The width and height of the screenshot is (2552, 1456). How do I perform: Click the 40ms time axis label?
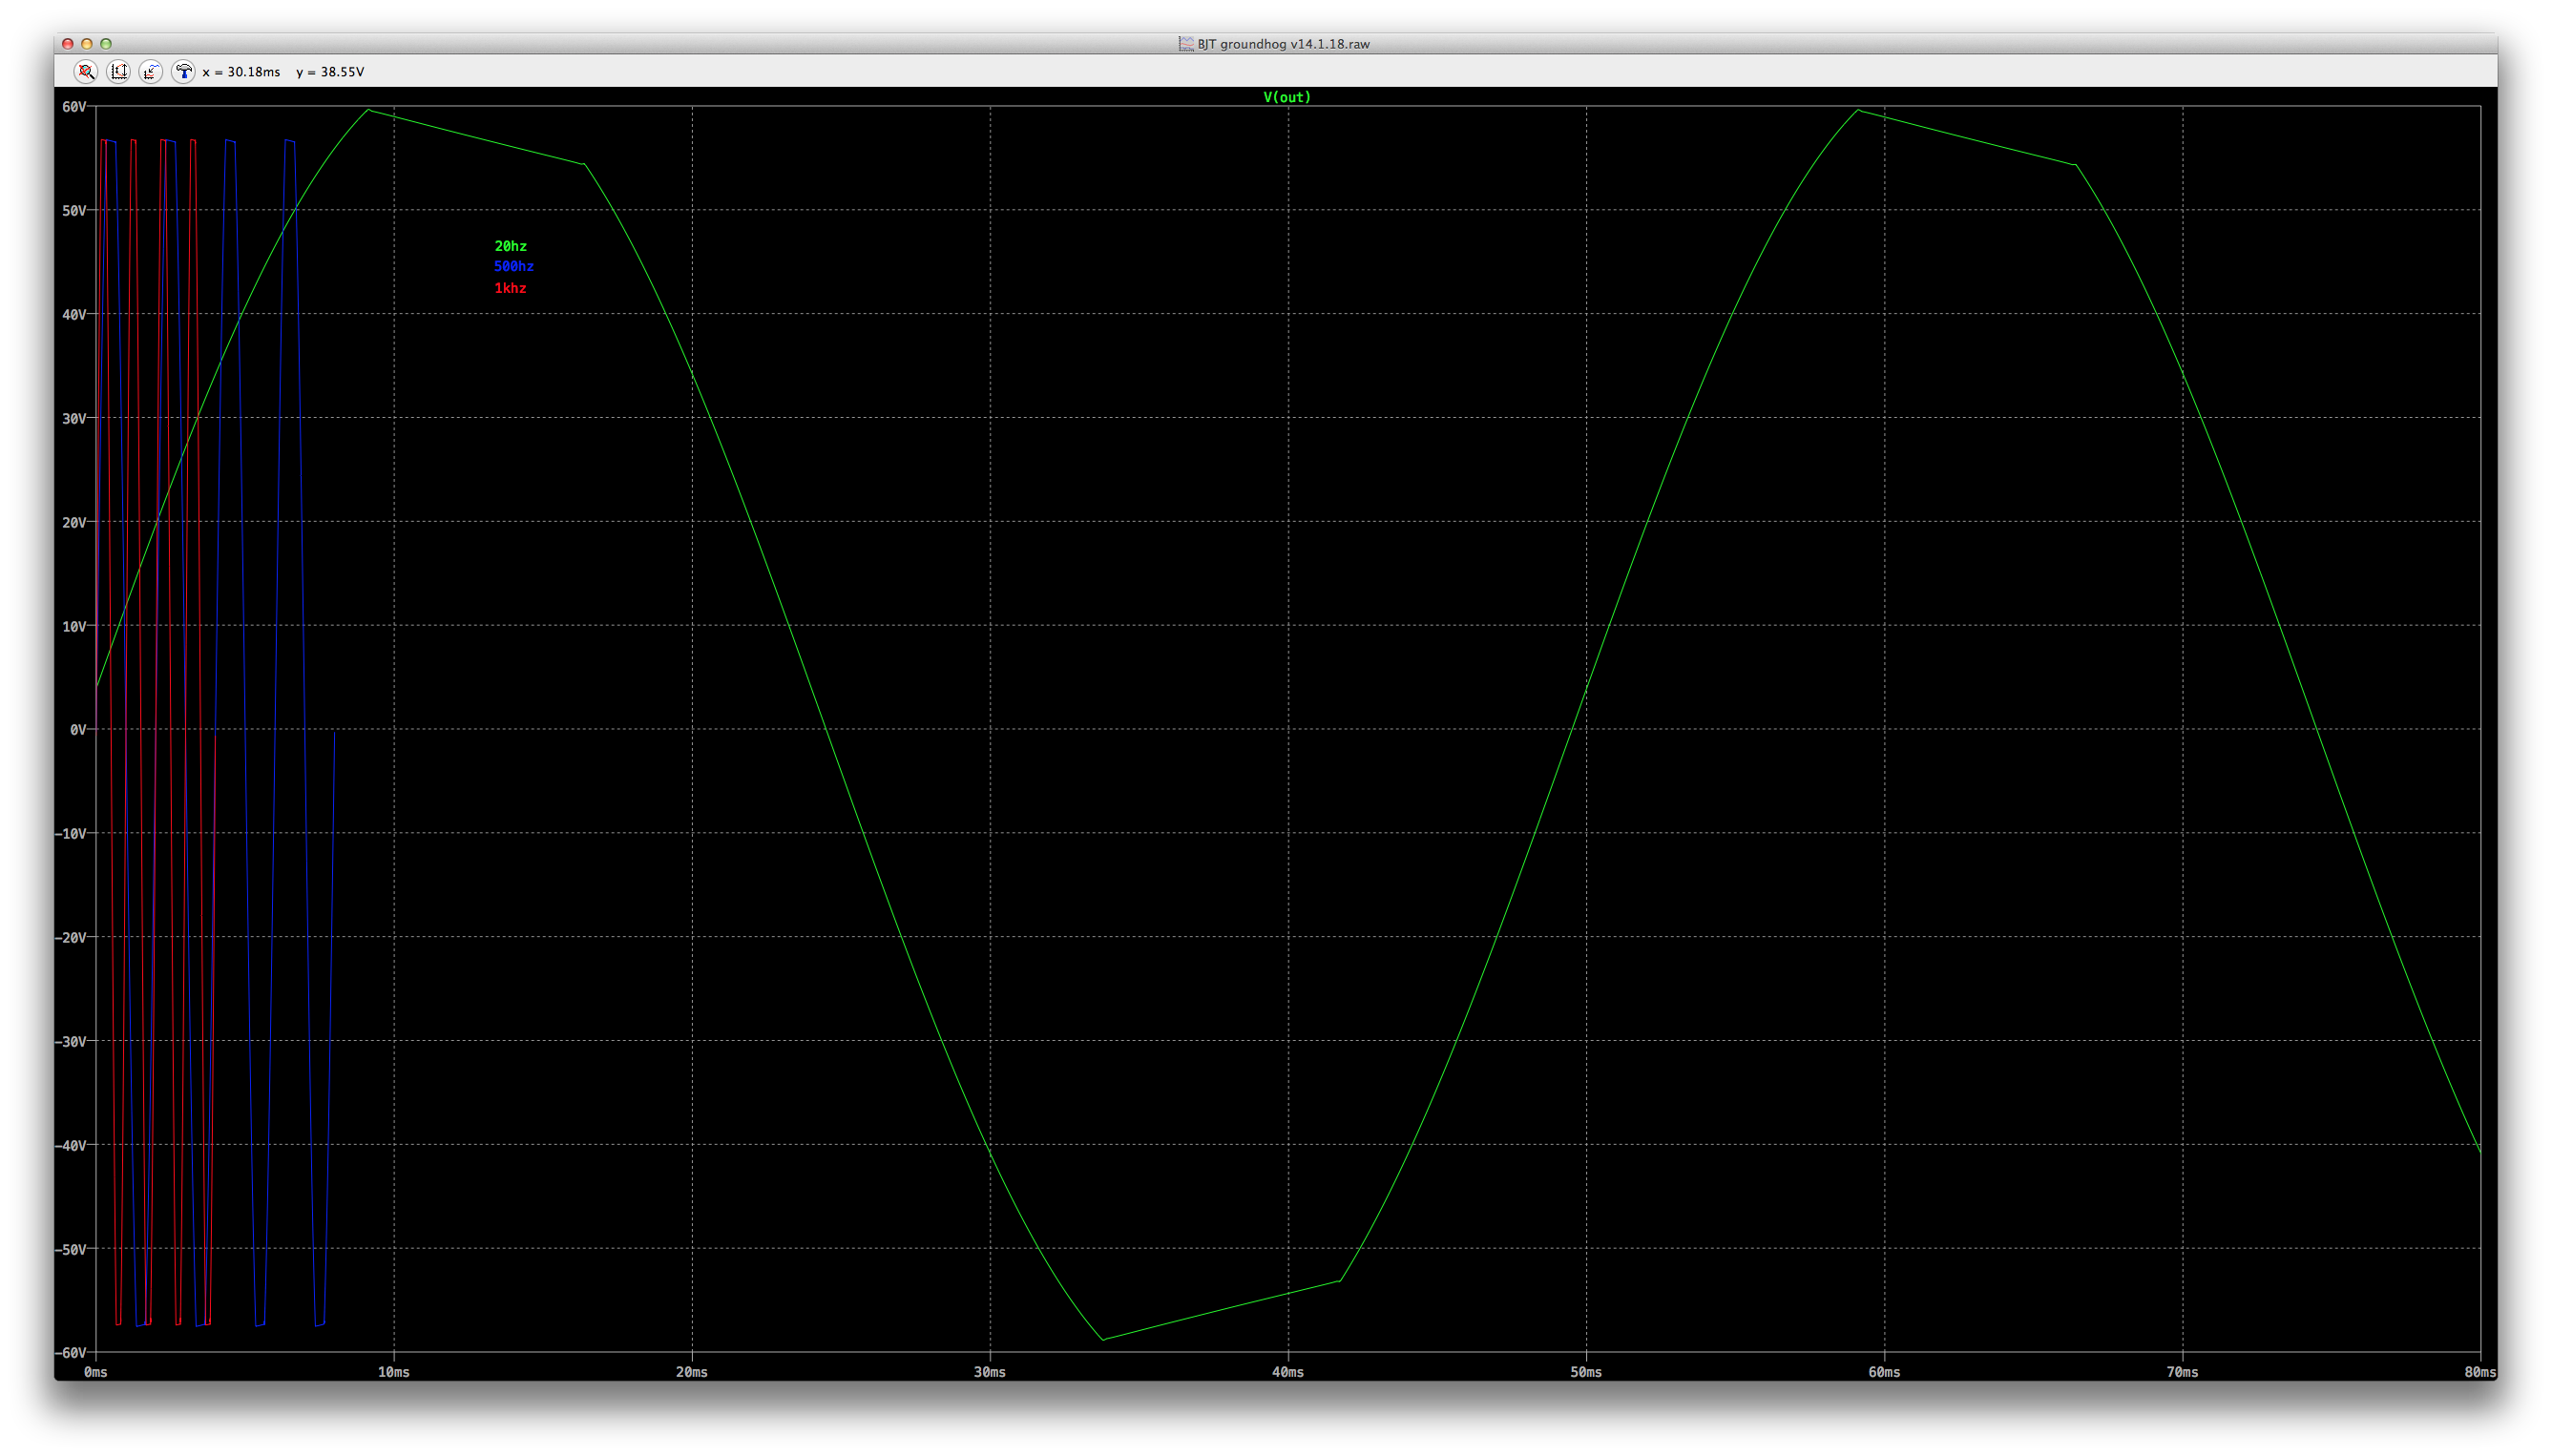(x=1288, y=1373)
